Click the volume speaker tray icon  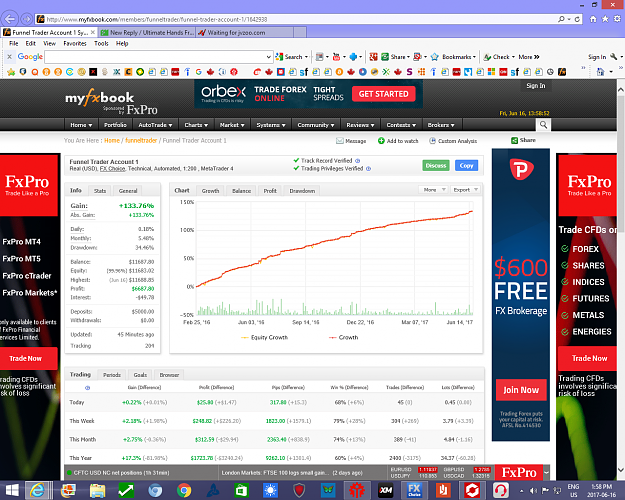[533, 490]
